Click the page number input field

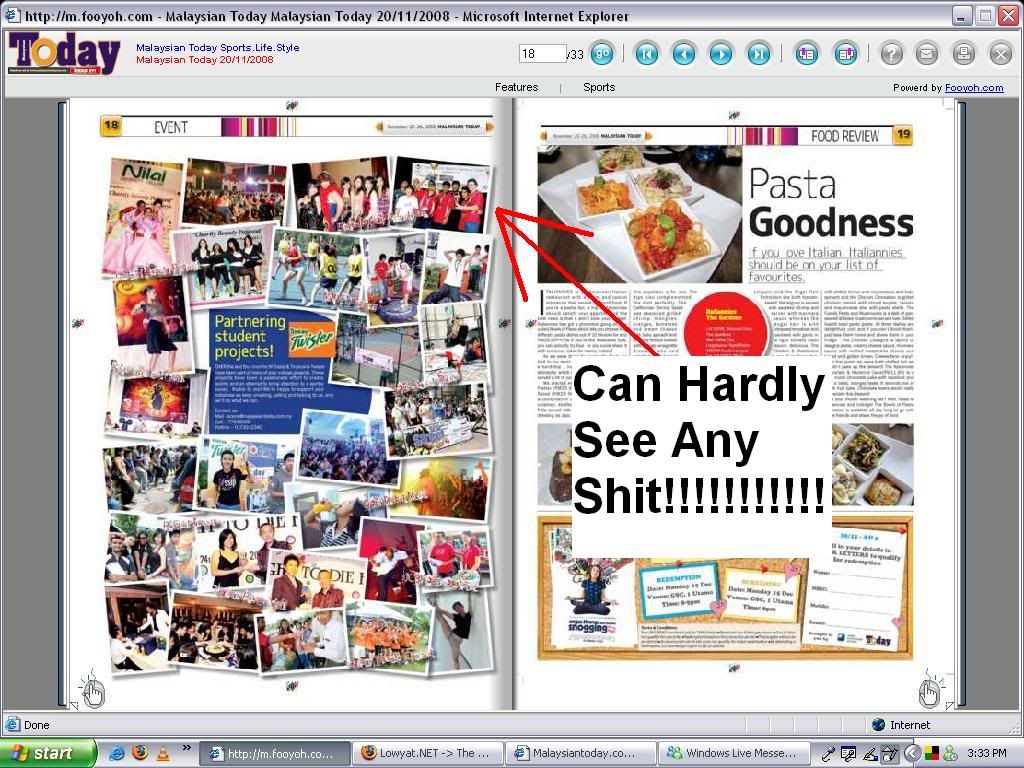(x=541, y=54)
